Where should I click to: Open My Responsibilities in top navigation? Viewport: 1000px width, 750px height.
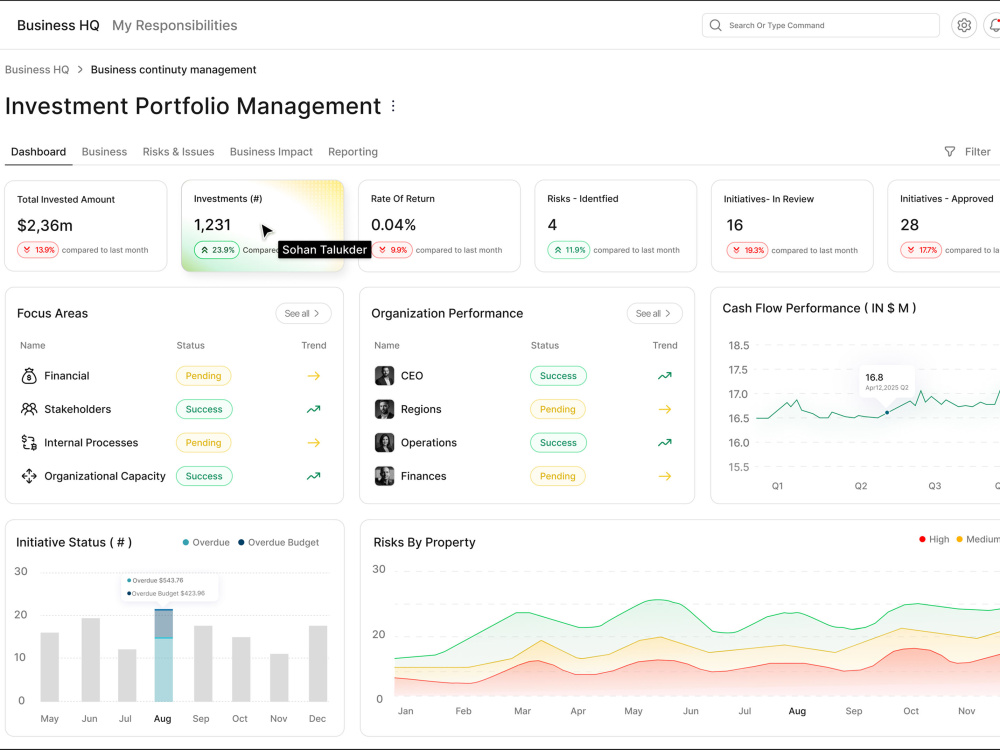pos(175,26)
